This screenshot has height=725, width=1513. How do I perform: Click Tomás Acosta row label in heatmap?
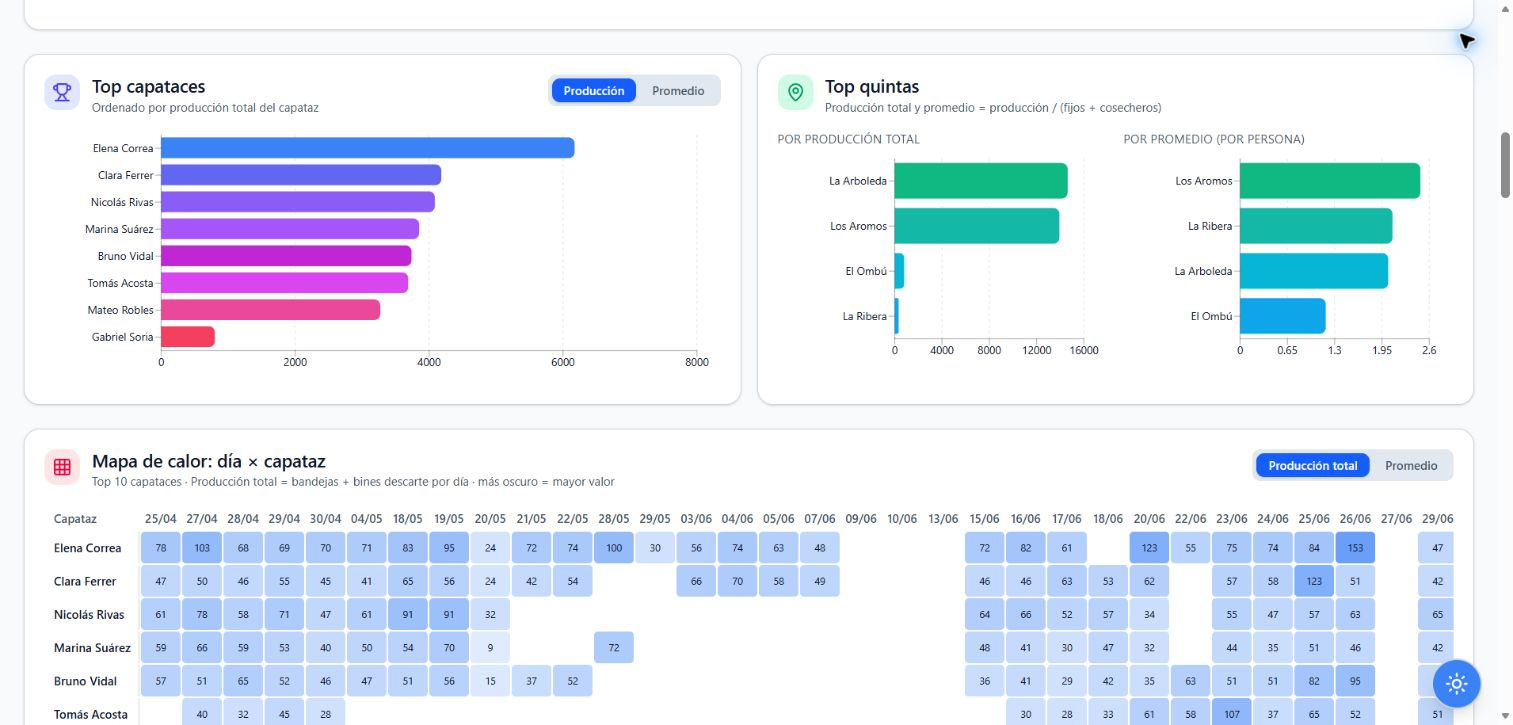91,714
